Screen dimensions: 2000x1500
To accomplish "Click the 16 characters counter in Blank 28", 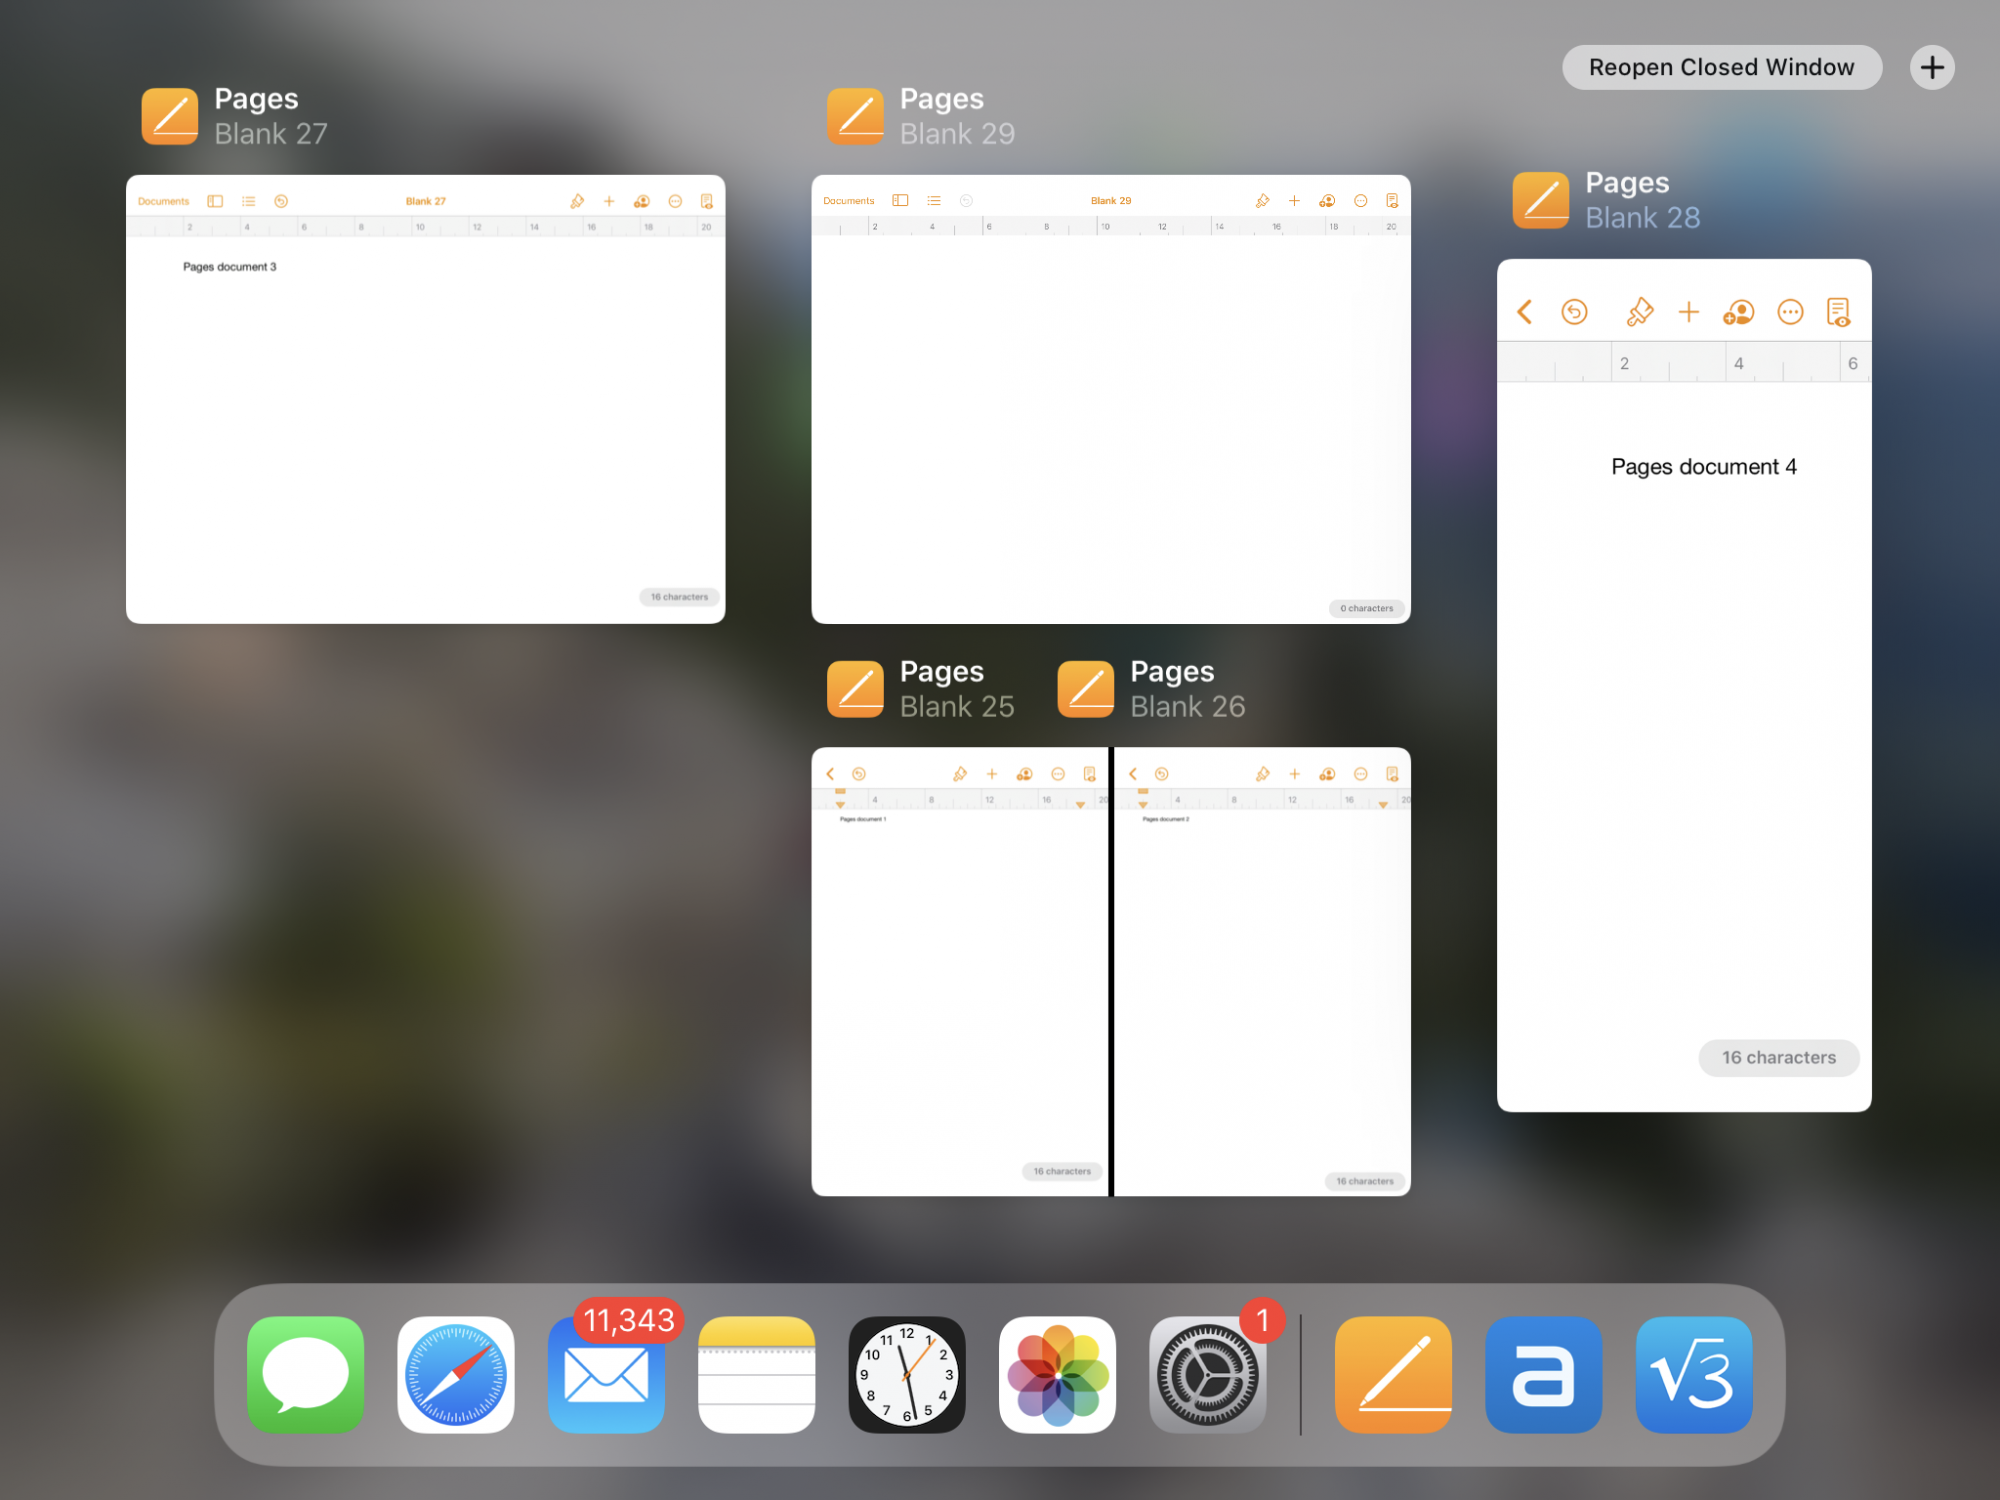I will click(x=1778, y=1057).
